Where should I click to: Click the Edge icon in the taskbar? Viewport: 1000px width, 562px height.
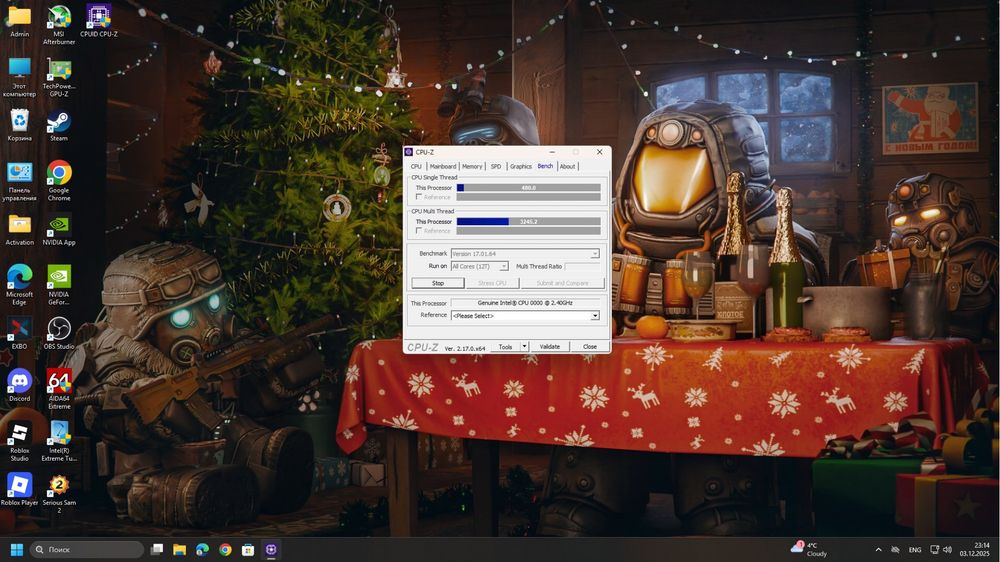pos(202,549)
